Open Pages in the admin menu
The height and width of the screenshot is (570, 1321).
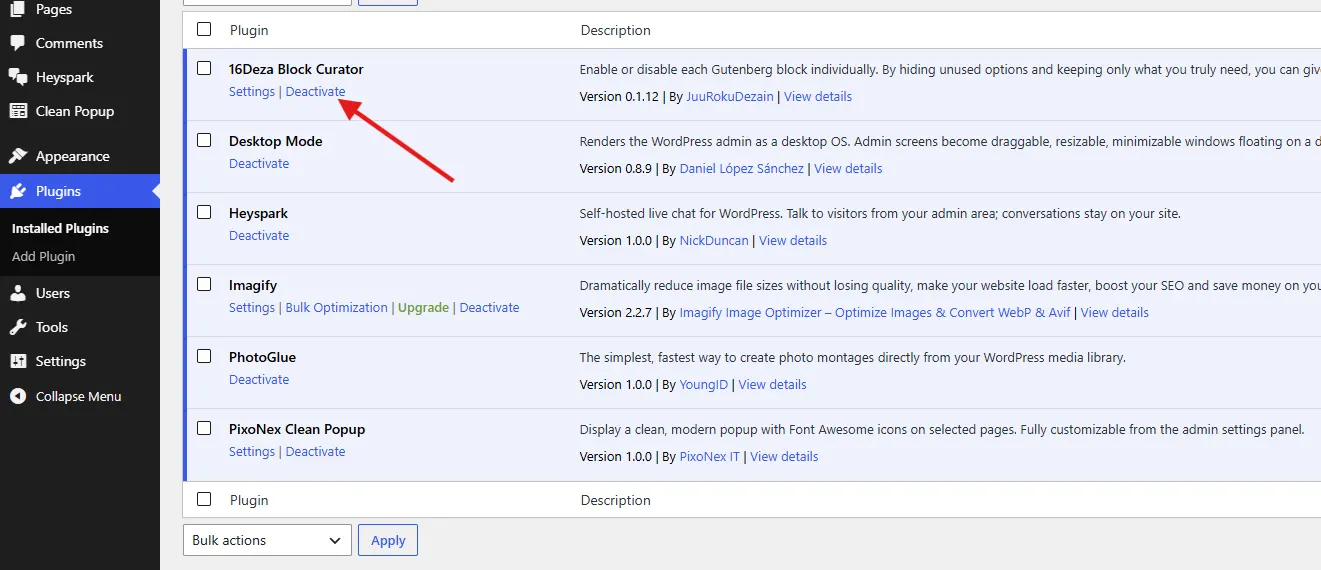click(x=54, y=9)
